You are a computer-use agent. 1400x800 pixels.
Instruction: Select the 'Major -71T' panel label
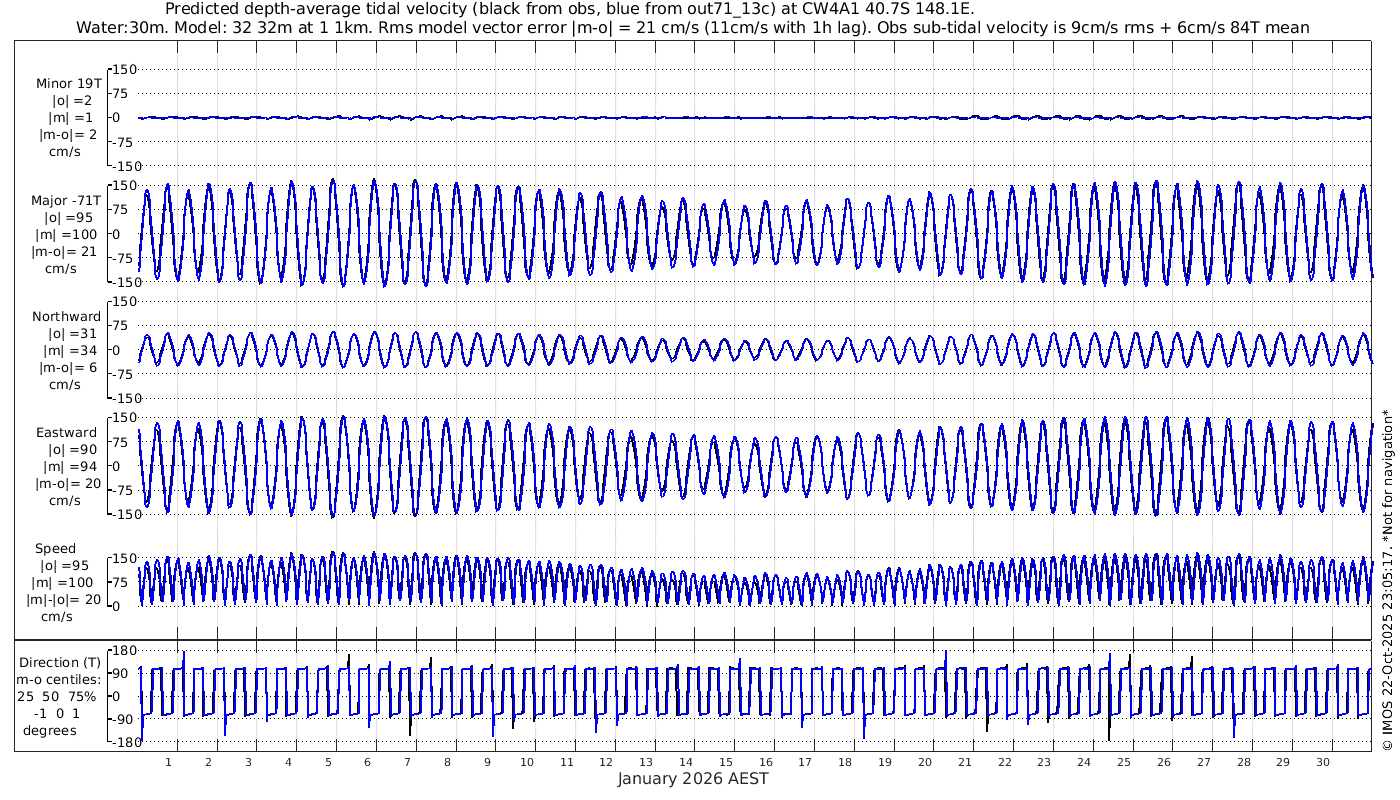(66, 200)
